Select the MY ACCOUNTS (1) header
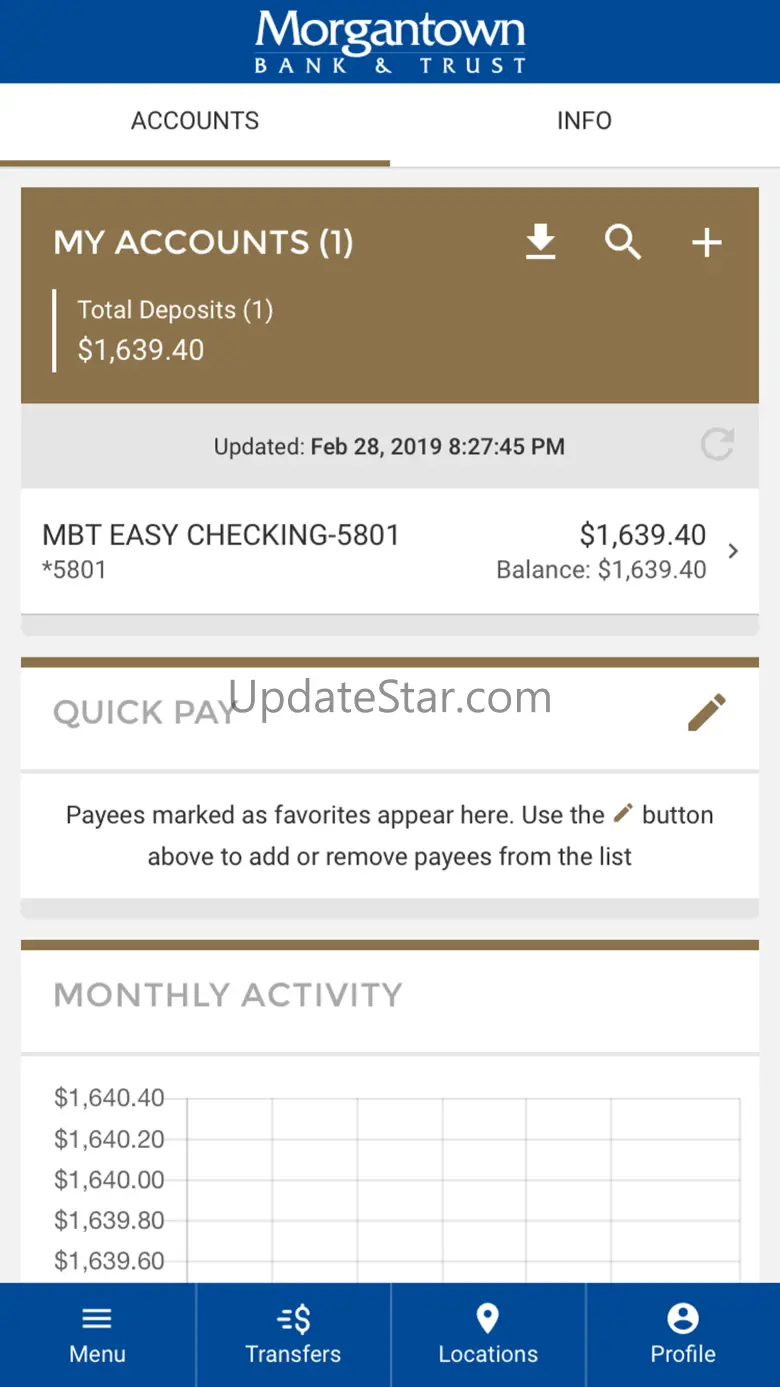Viewport: 780px width, 1387px height. pos(203,243)
